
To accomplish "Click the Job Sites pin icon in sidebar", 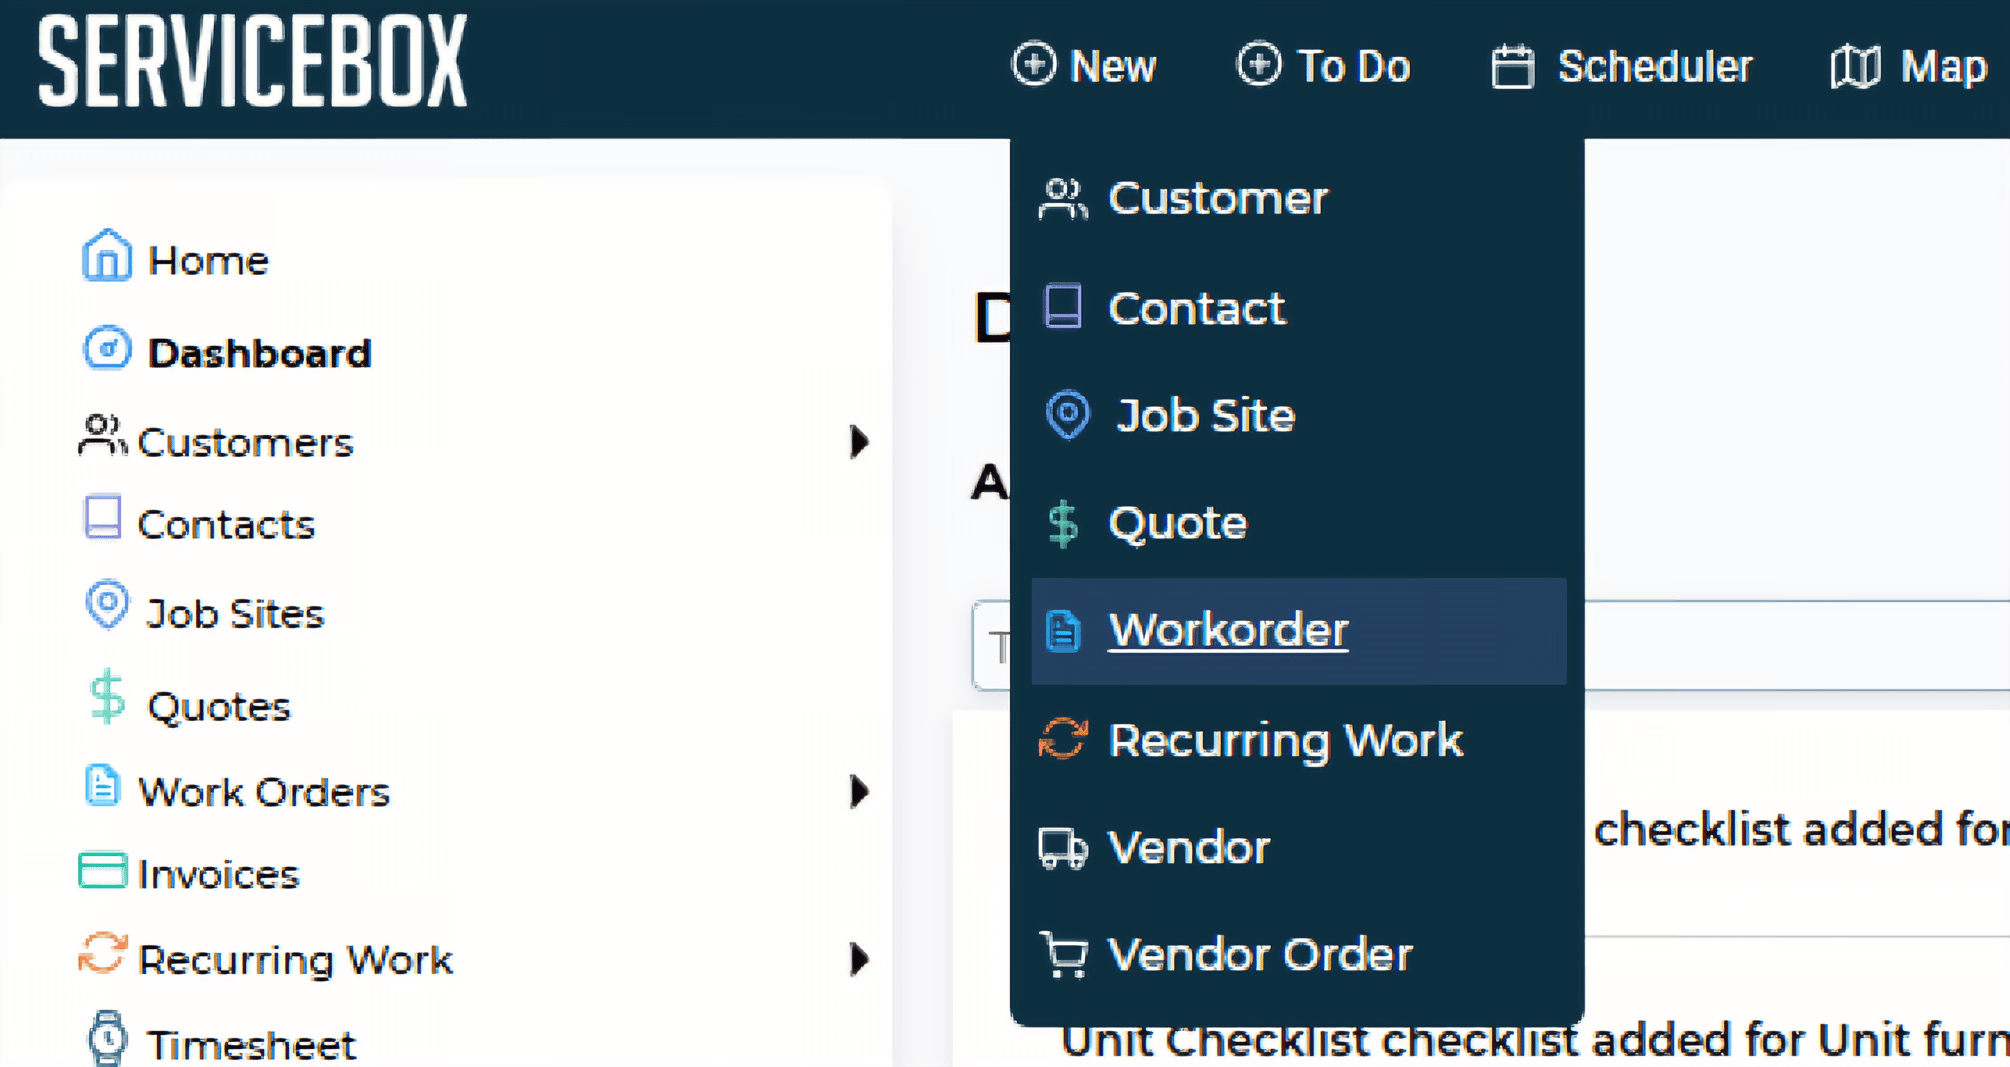I will [x=107, y=606].
